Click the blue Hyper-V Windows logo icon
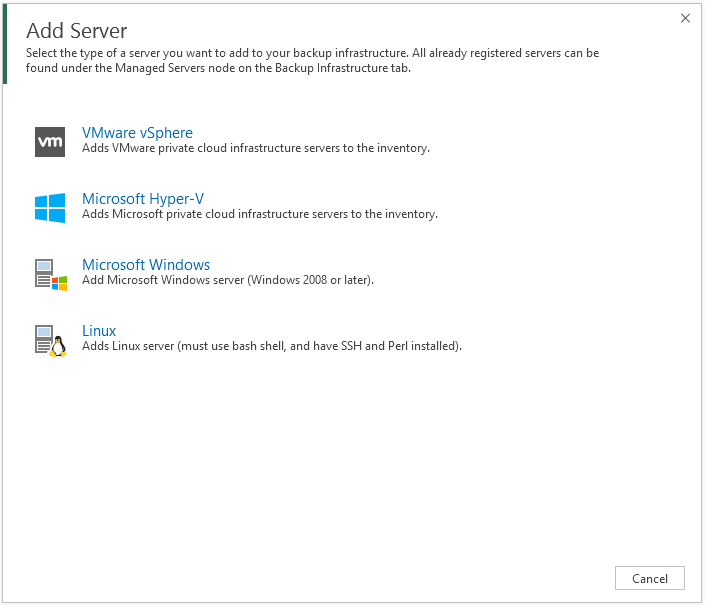Image resolution: width=706 pixels, height=608 pixels. [x=50, y=208]
